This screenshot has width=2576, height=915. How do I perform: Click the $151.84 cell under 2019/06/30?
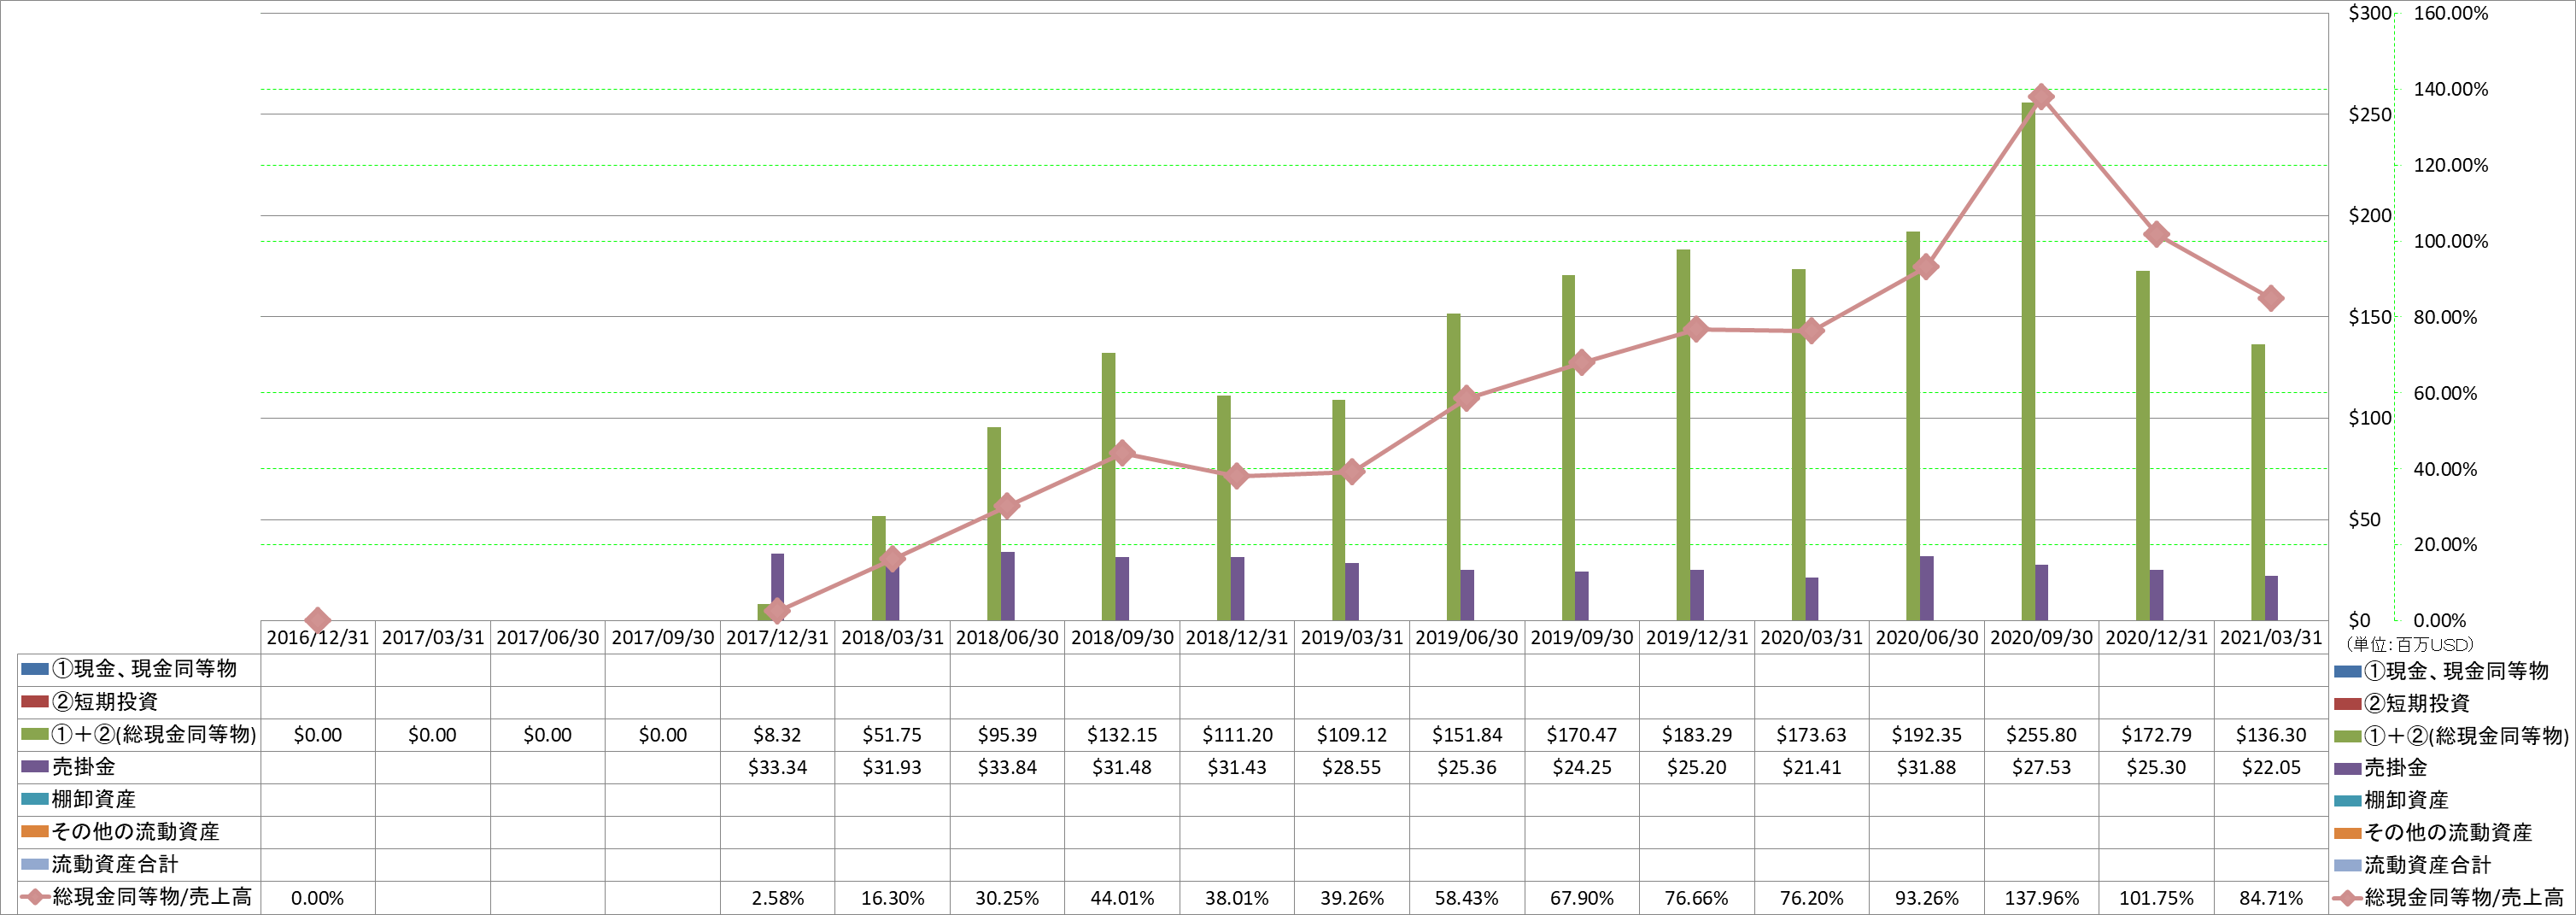(x=1466, y=735)
